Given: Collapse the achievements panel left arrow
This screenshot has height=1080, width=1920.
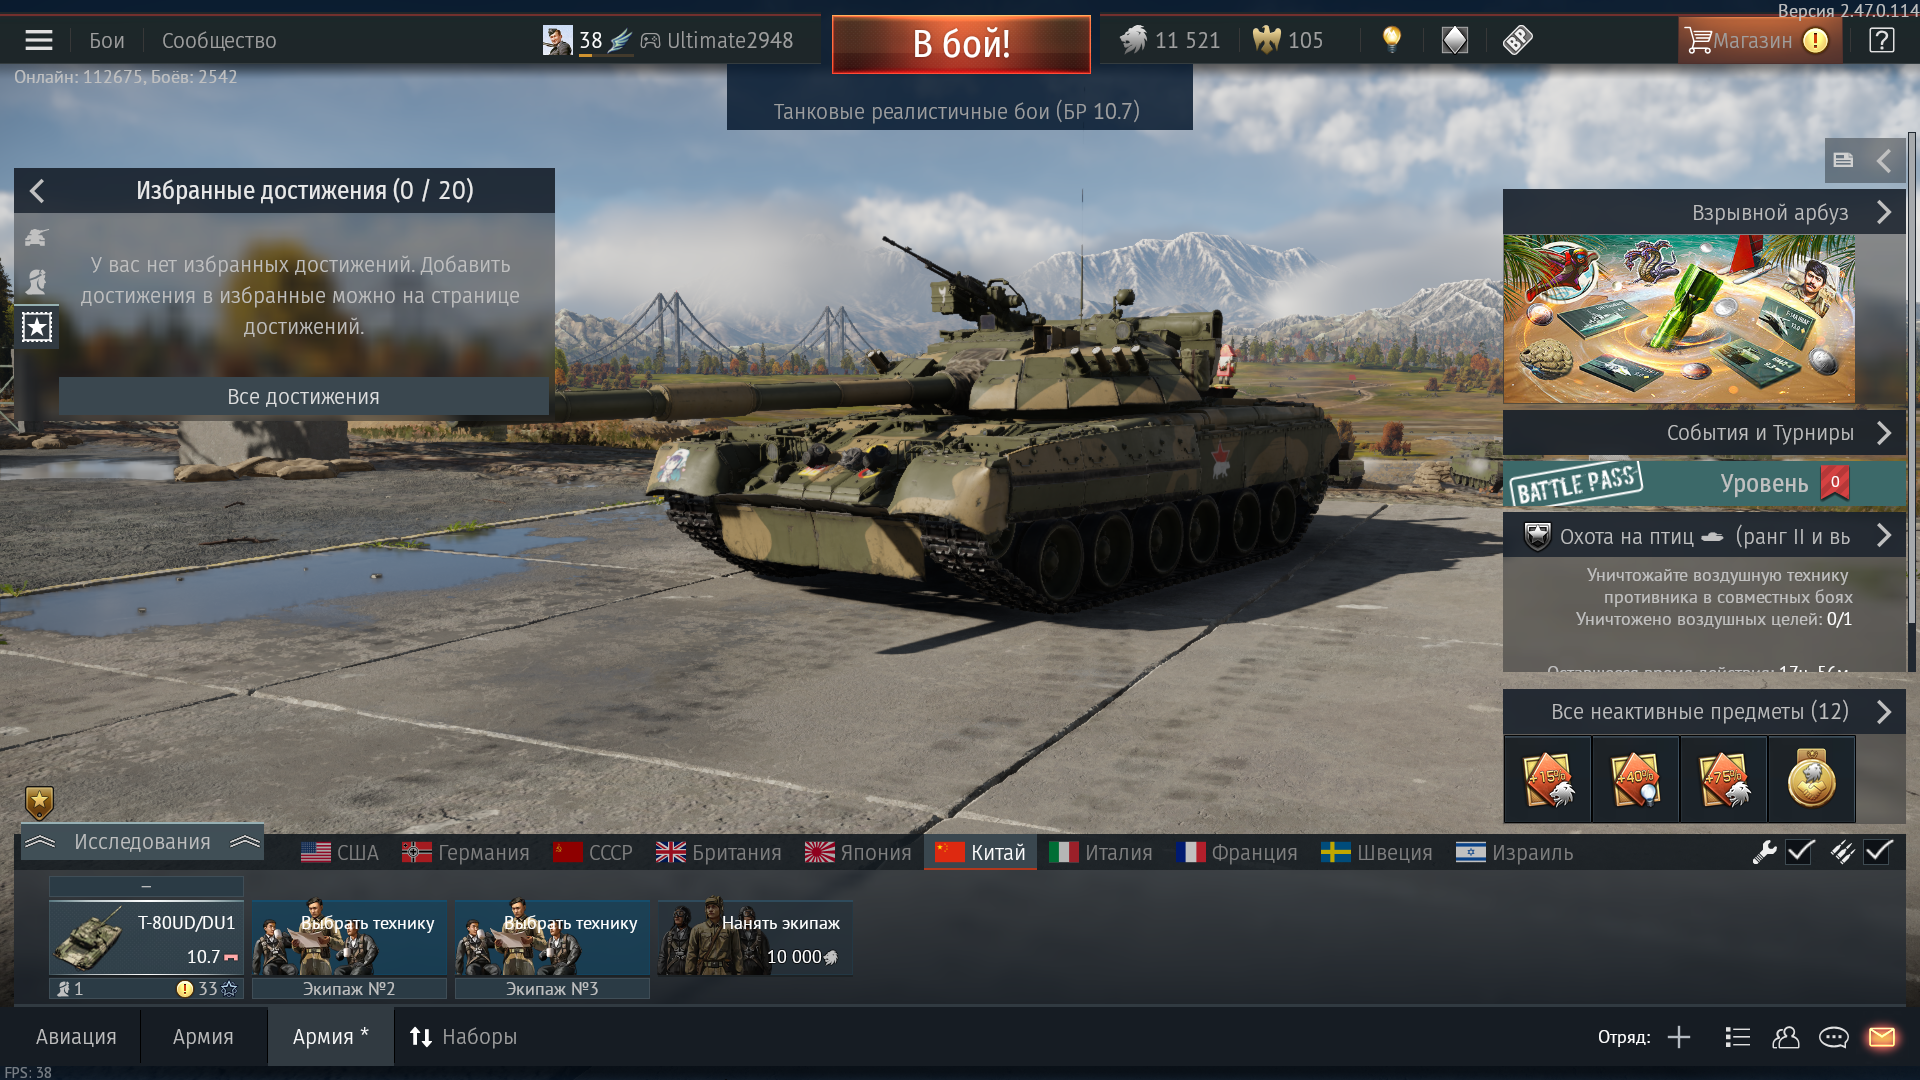Looking at the screenshot, I should tap(37, 190).
